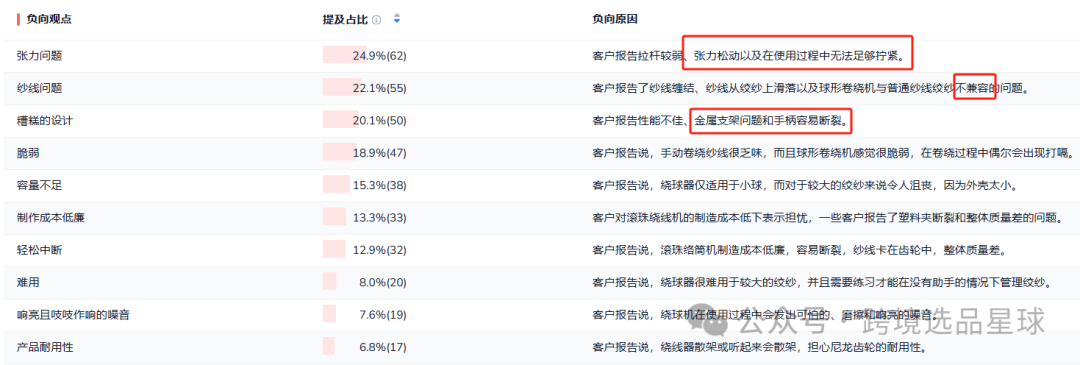Click the 负向观点 column header
The width and height of the screenshot is (1080, 365).
click(48, 19)
